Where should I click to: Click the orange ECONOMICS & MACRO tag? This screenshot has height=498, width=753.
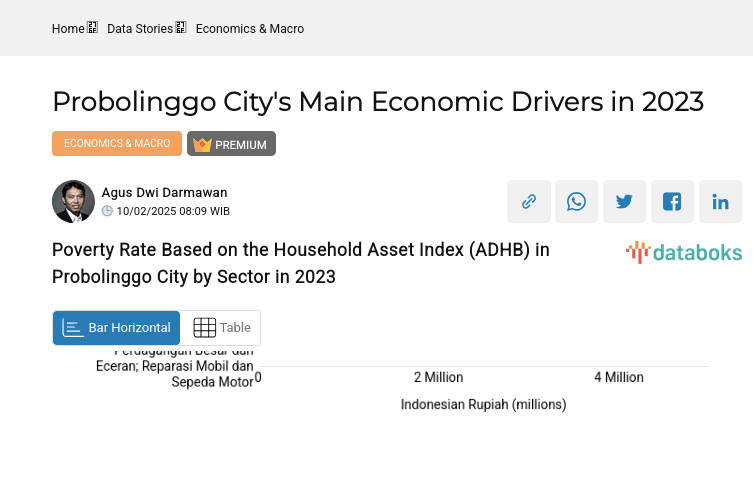(117, 143)
